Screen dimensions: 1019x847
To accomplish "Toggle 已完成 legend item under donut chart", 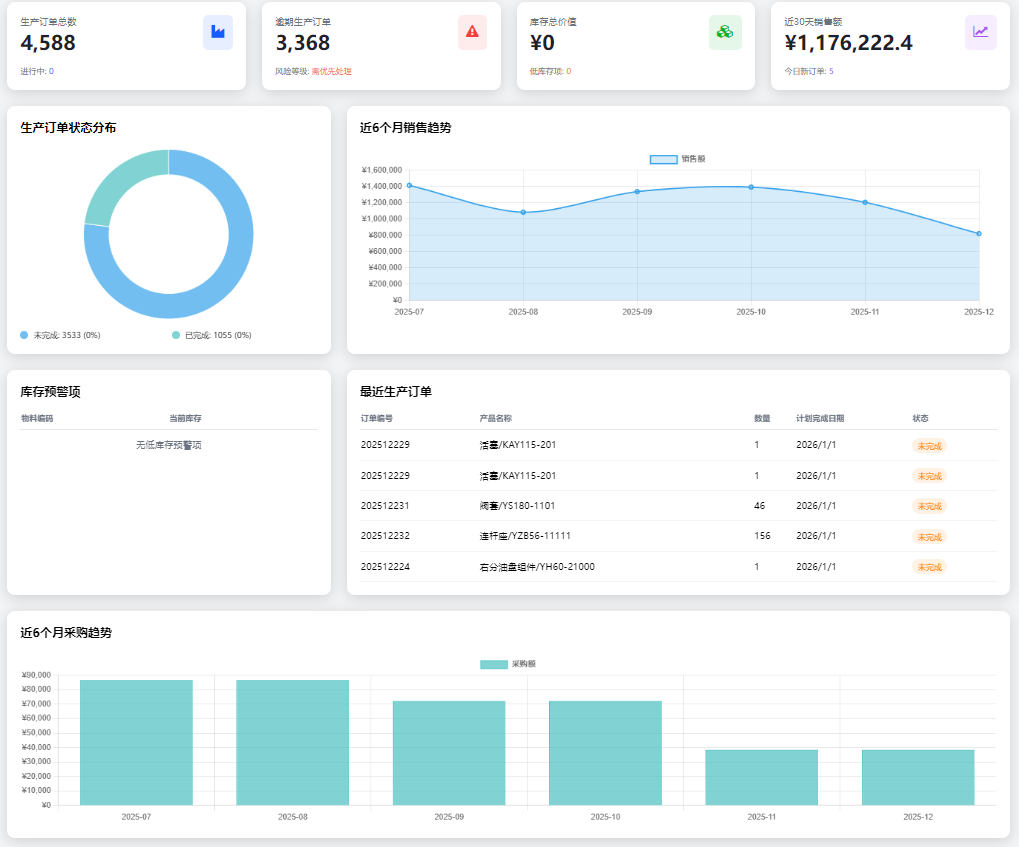I will pyautogui.click(x=211, y=335).
